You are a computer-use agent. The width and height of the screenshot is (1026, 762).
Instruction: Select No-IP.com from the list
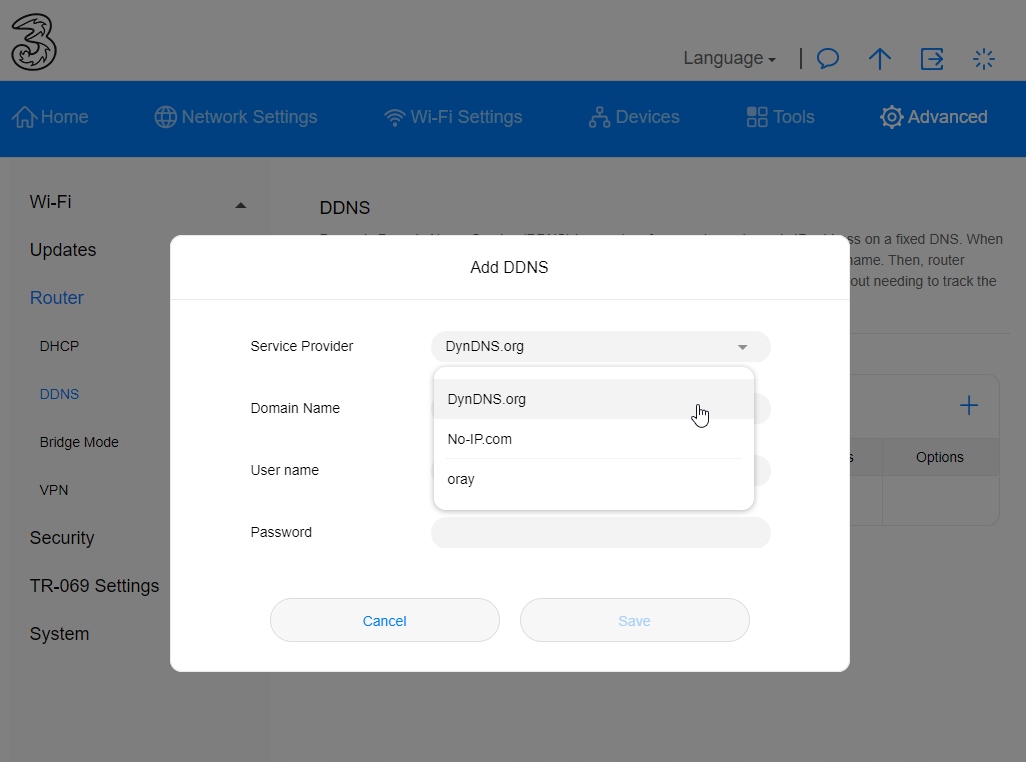(593, 439)
